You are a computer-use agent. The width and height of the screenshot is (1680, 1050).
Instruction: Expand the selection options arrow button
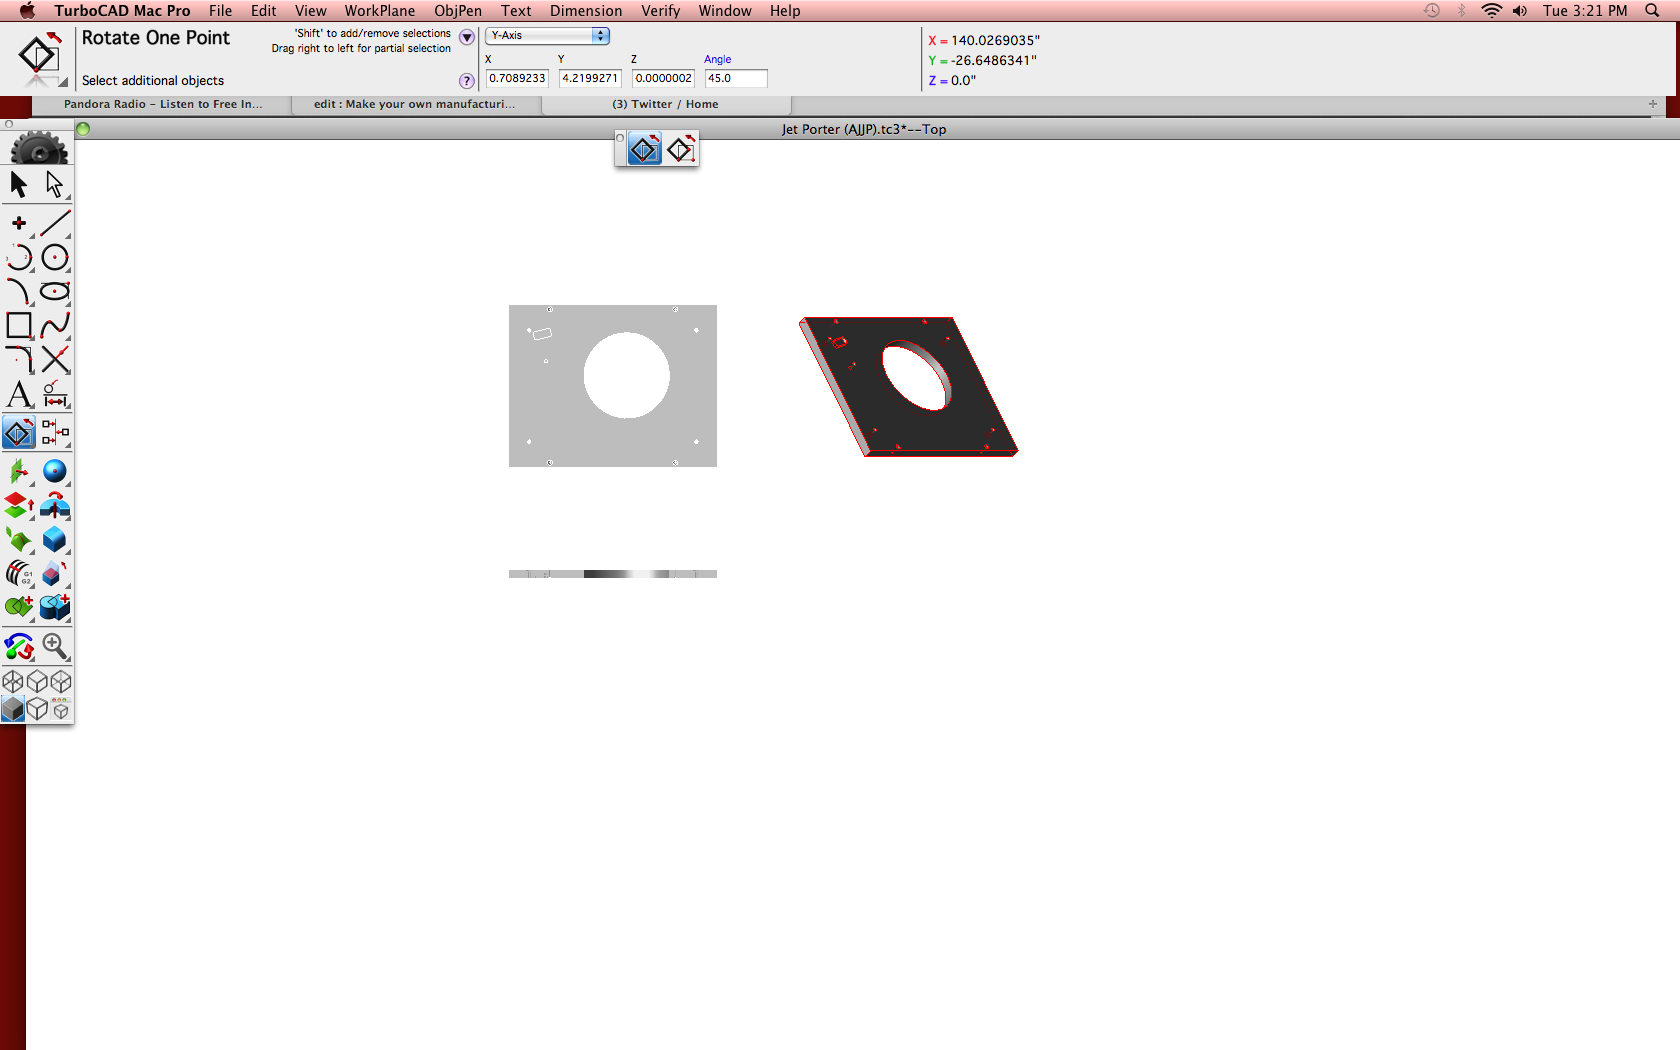coord(467,37)
